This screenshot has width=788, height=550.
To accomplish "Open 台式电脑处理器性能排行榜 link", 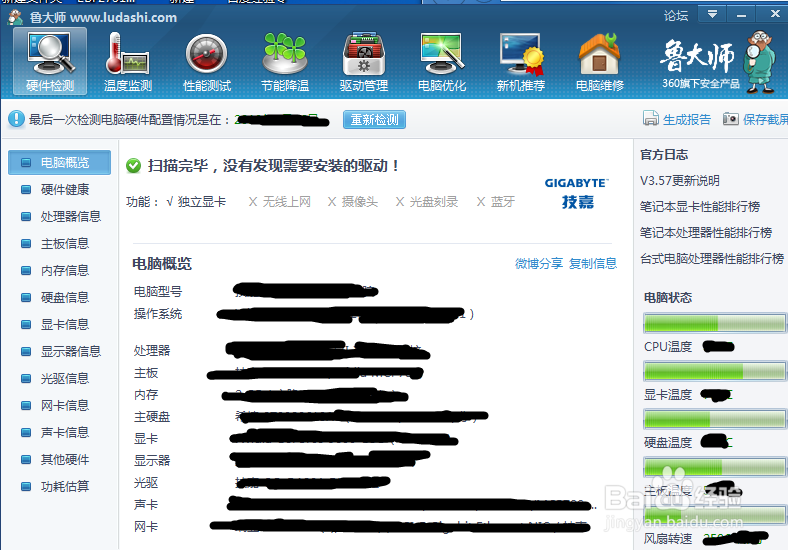I will [712, 259].
